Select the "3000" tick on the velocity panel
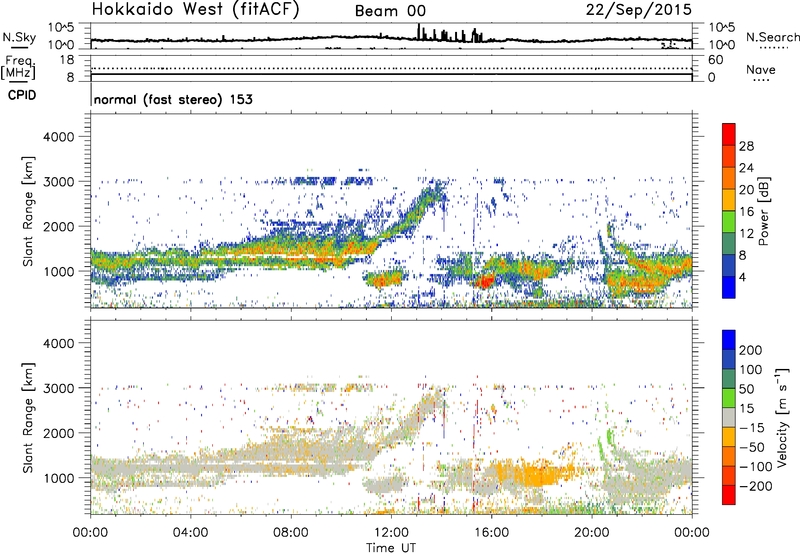 [x=59, y=388]
